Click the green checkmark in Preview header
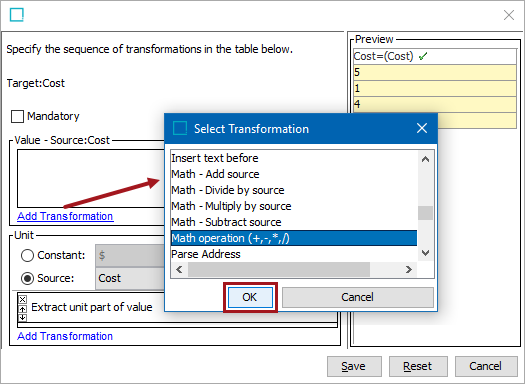 [423, 56]
